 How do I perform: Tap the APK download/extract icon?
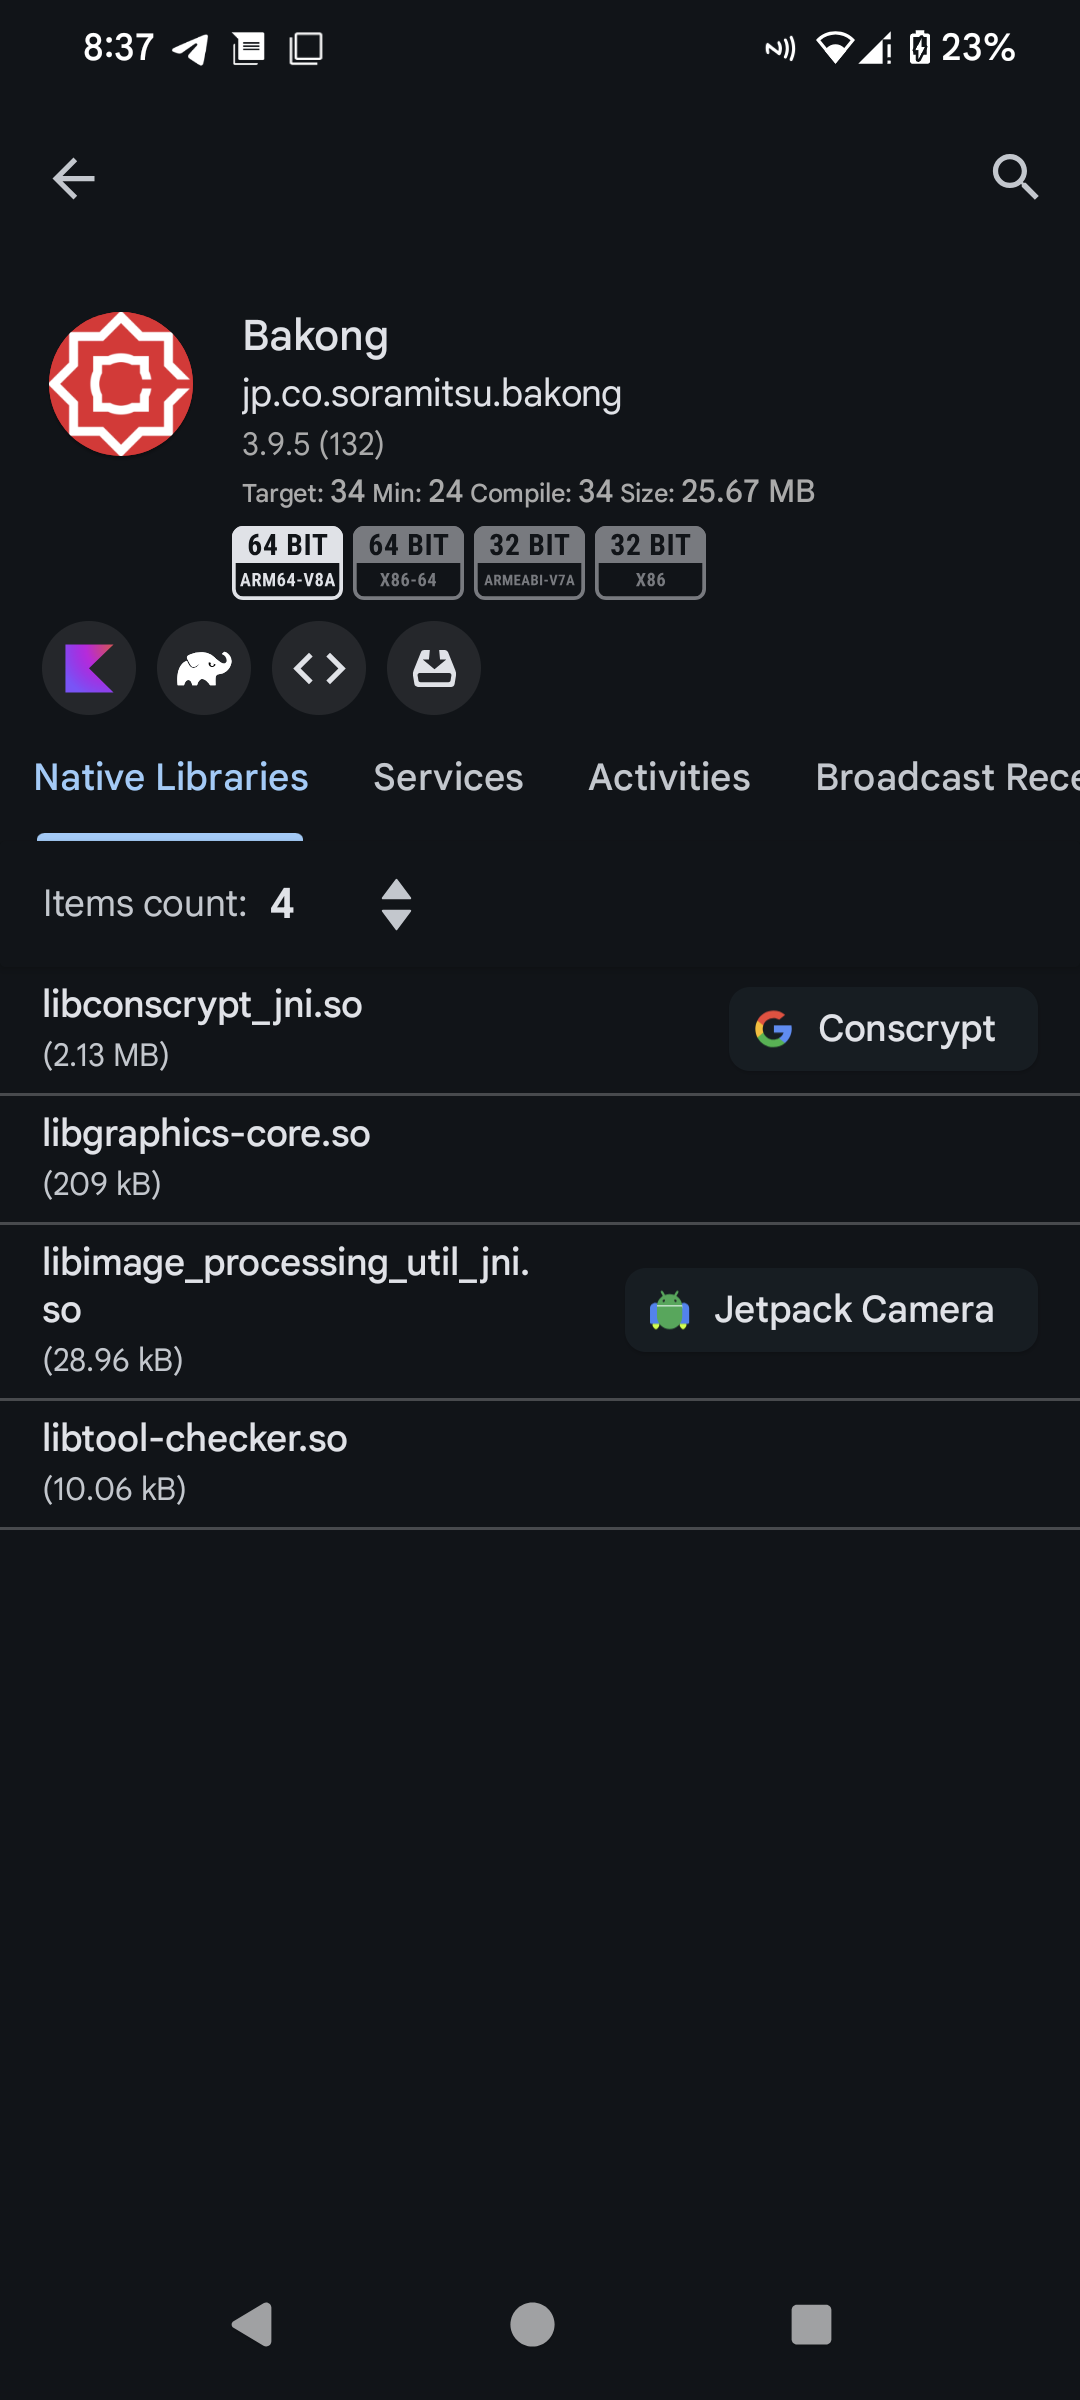[x=434, y=668]
